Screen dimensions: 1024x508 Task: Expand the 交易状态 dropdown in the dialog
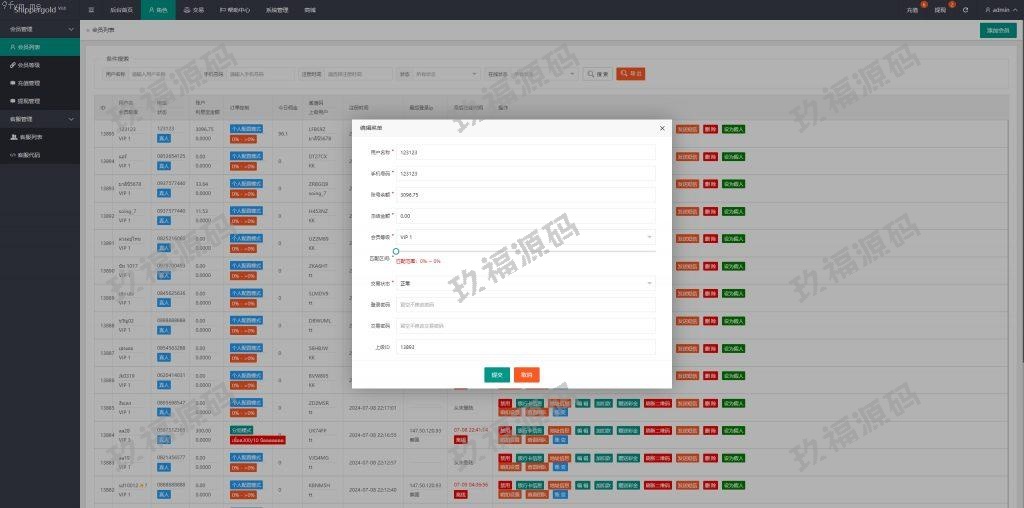[x=525, y=282]
